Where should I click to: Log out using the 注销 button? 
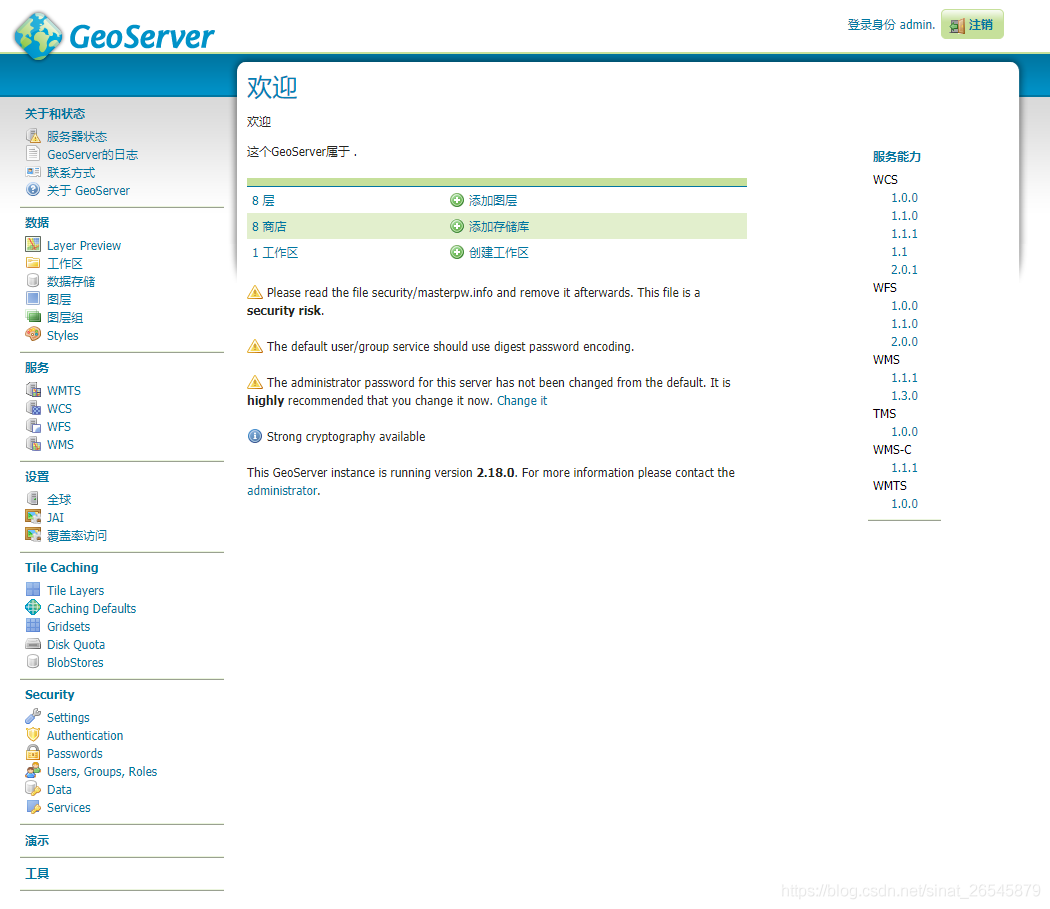(x=972, y=25)
